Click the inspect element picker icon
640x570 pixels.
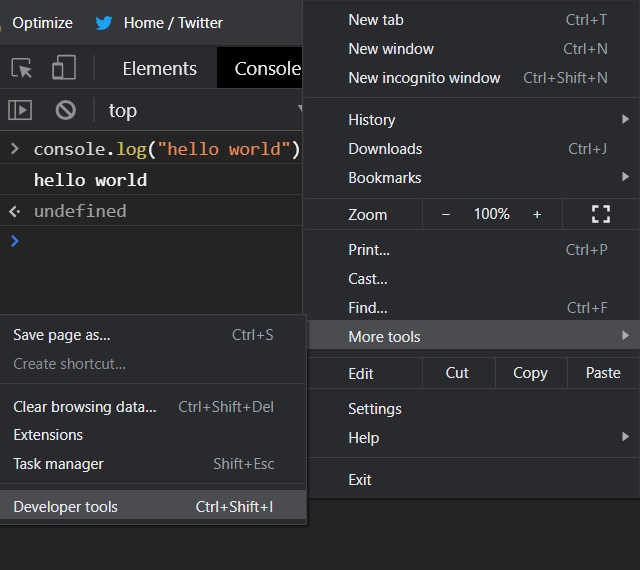[x=22, y=68]
